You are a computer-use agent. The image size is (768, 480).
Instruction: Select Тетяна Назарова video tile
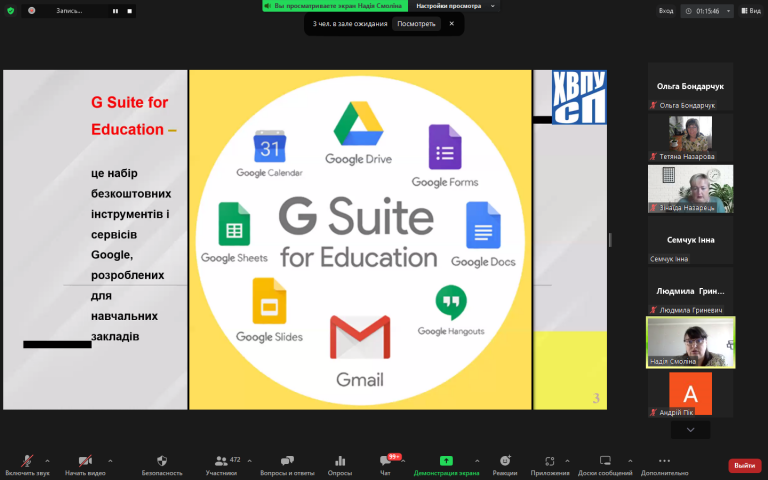click(x=690, y=138)
